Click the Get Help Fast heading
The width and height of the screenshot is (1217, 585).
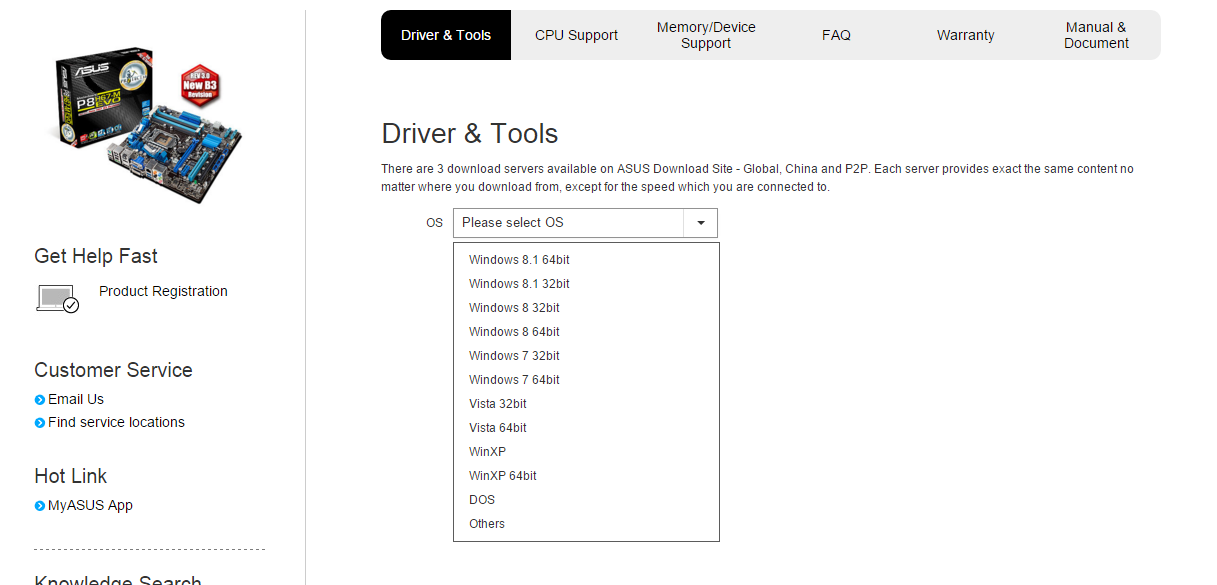coord(96,256)
